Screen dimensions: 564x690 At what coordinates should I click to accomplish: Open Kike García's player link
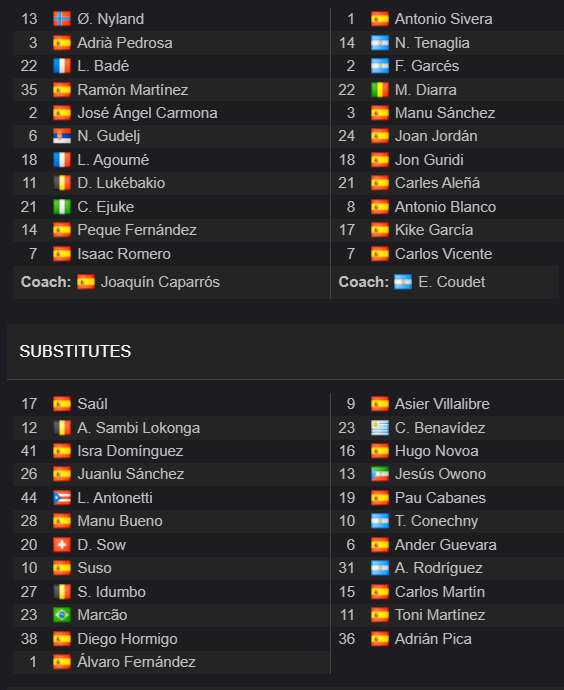click(x=434, y=230)
